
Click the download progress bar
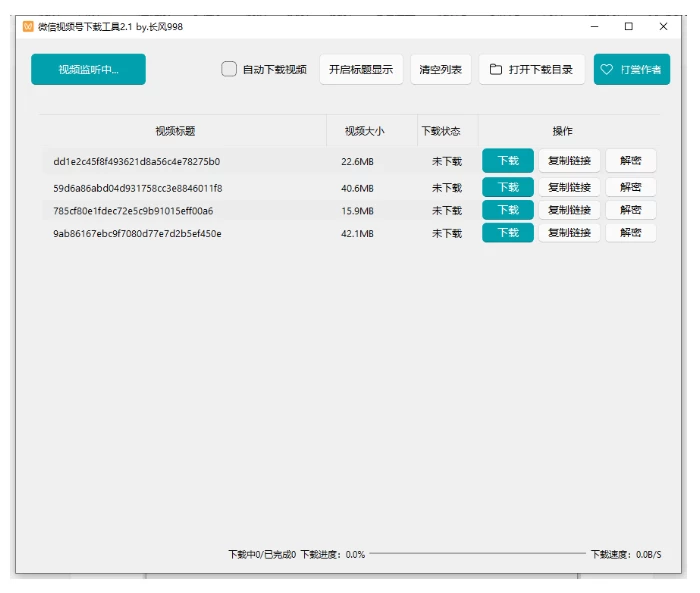coord(477,553)
